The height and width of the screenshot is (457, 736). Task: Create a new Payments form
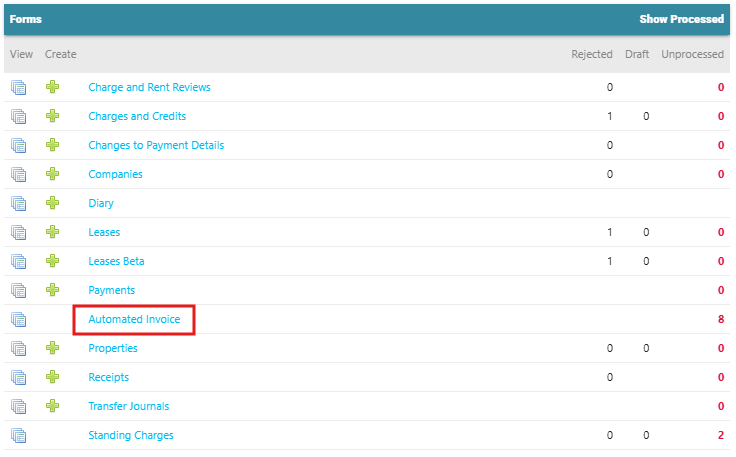(x=53, y=290)
